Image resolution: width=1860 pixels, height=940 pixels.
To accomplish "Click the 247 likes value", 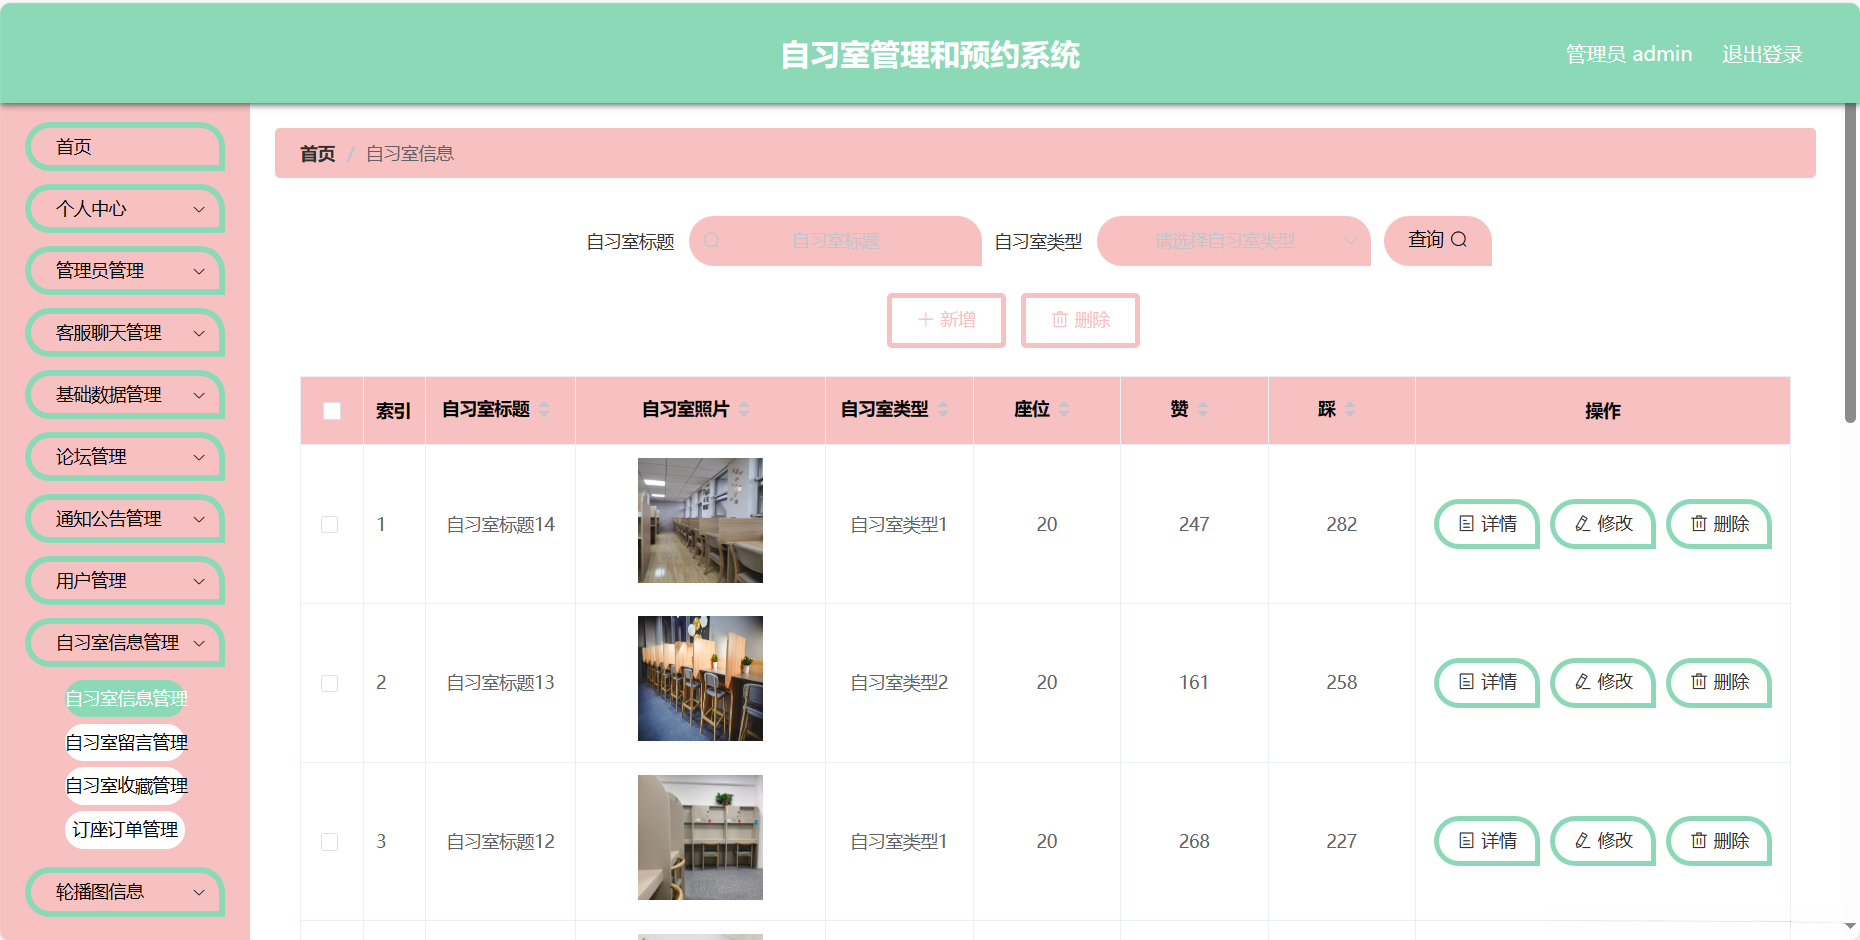I will [x=1194, y=525].
